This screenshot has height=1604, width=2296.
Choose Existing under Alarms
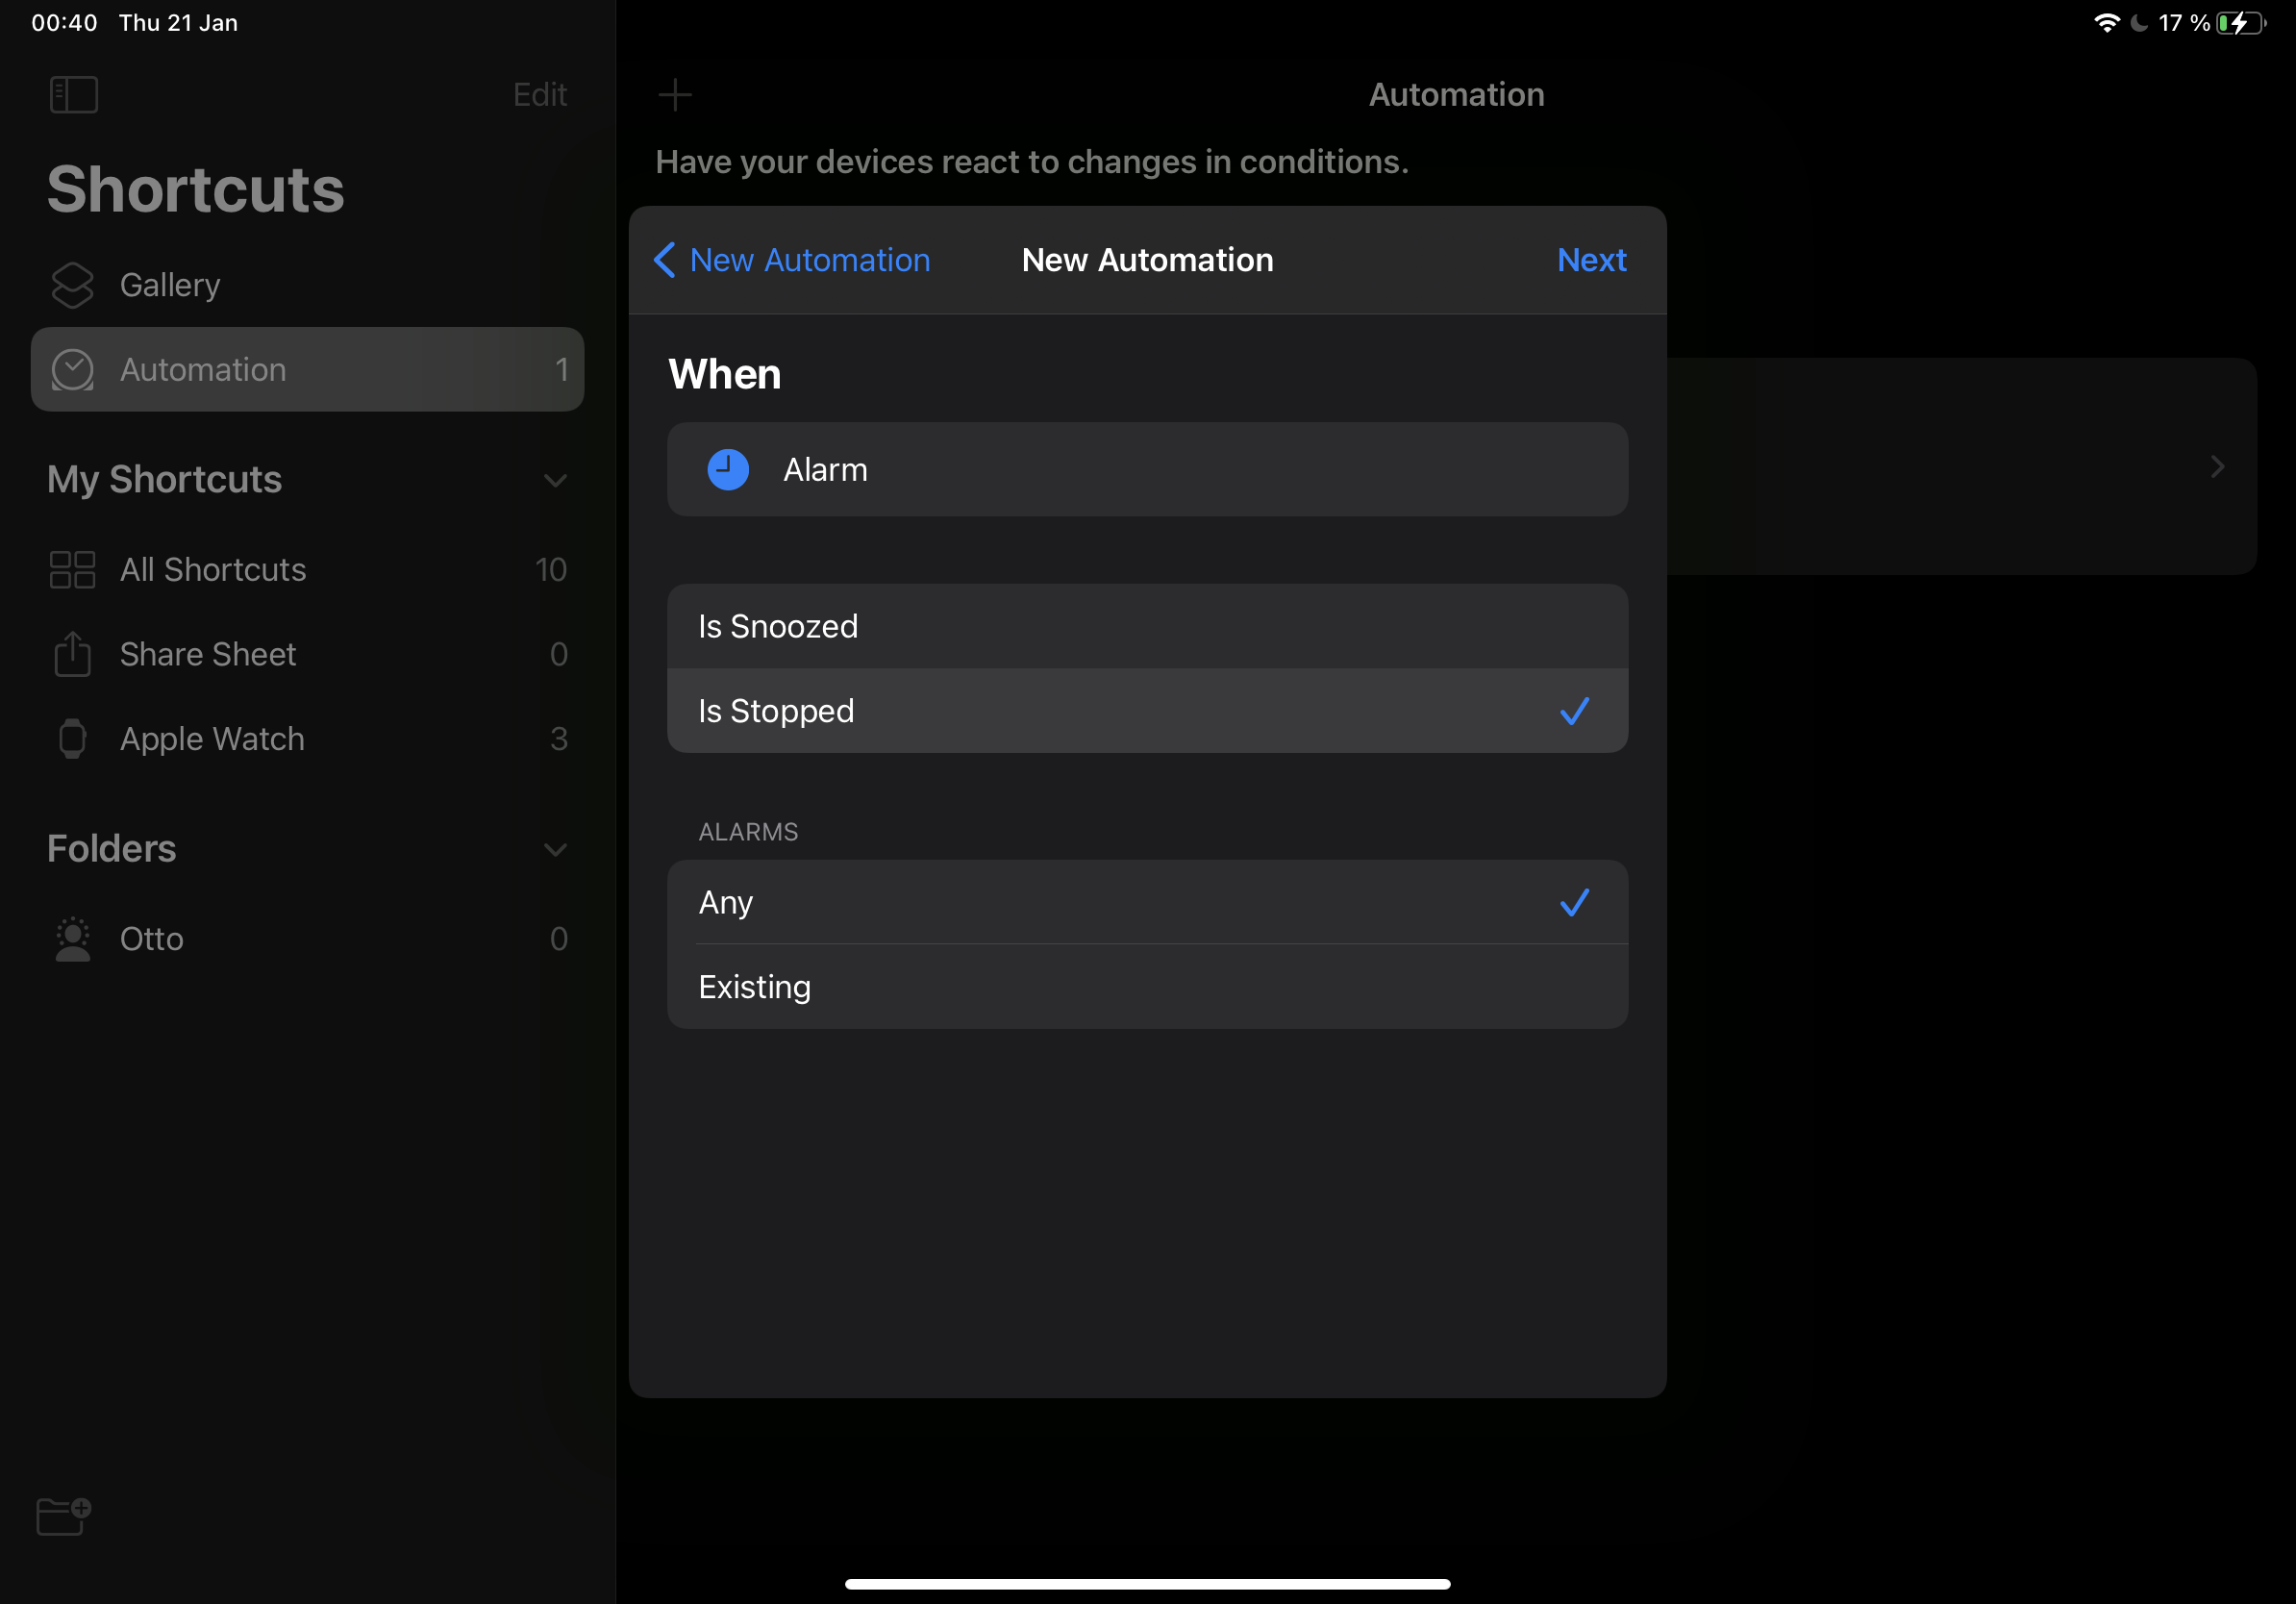pyautogui.click(x=1147, y=987)
